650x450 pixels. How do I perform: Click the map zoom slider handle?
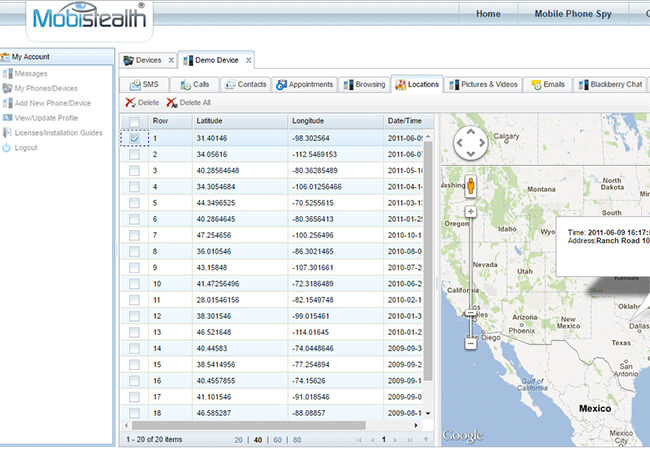[x=470, y=313]
